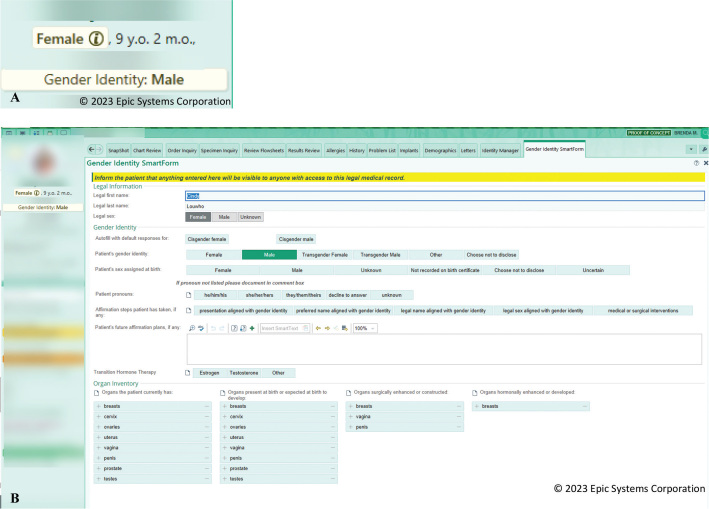This screenshot has height=509, width=709.
Task: Click the Legal first name input field
Action: (x=445, y=196)
